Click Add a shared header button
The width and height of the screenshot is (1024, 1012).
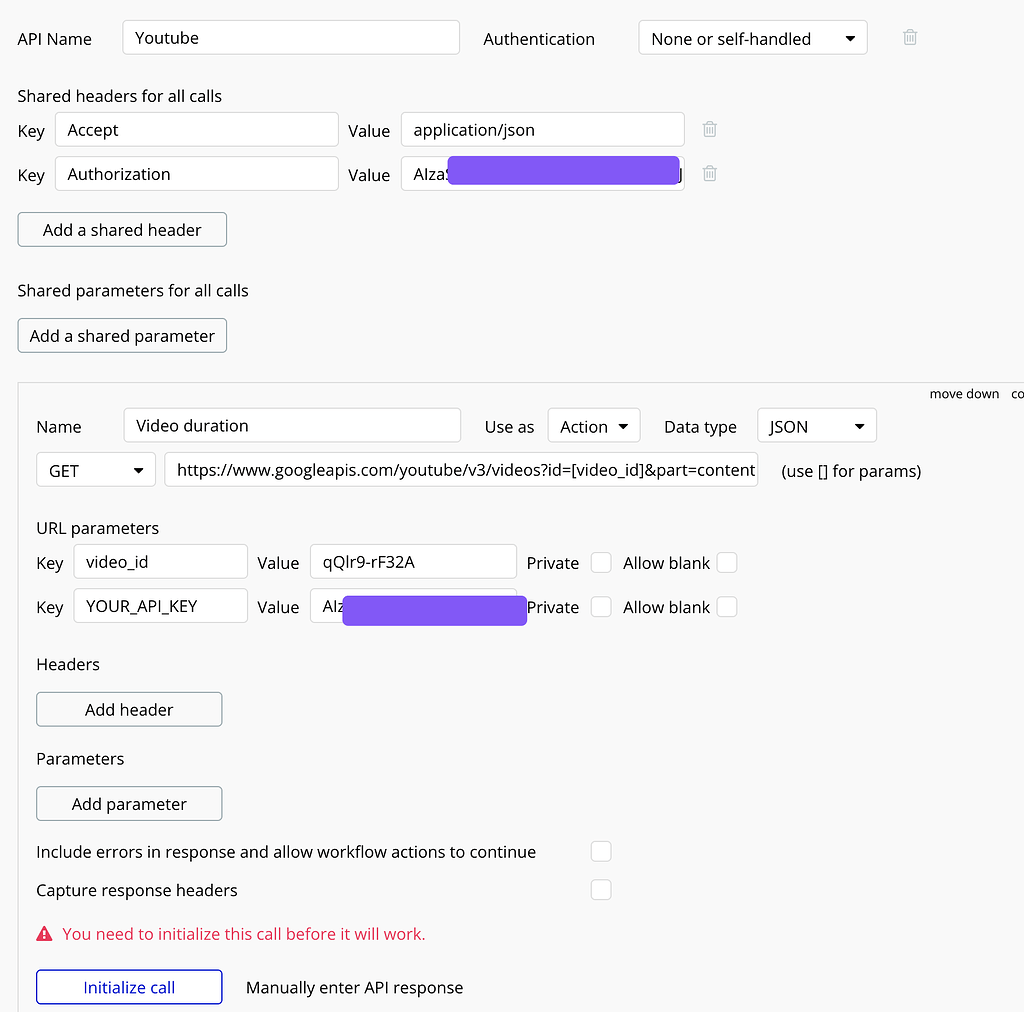pos(122,230)
